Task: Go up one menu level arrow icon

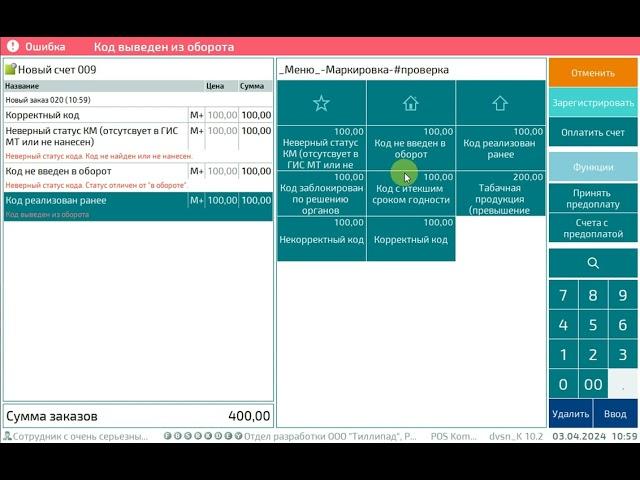Action: (500, 103)
